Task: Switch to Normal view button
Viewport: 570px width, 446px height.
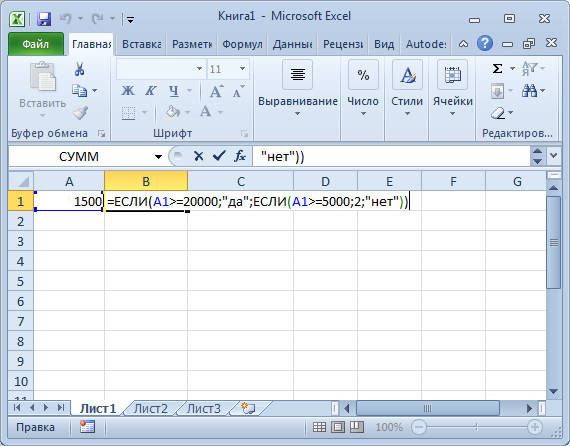Action: tap(319, 427)
